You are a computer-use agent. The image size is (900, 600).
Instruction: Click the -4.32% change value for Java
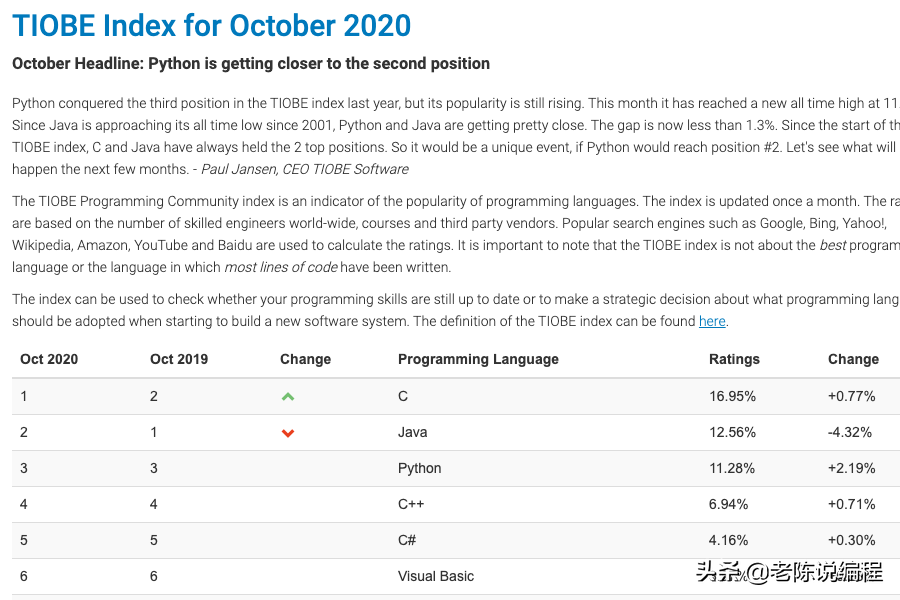[x=850, y=432]
